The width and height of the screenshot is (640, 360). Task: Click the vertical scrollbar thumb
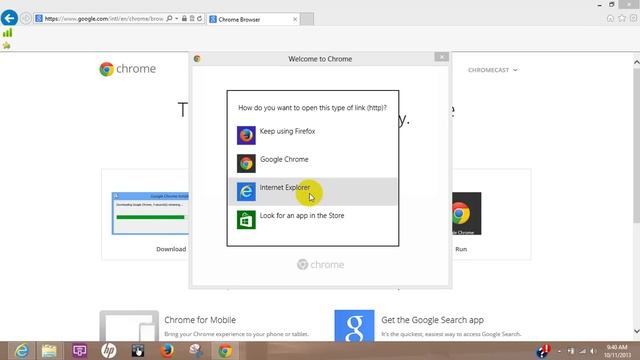click(x=636, y=145)
